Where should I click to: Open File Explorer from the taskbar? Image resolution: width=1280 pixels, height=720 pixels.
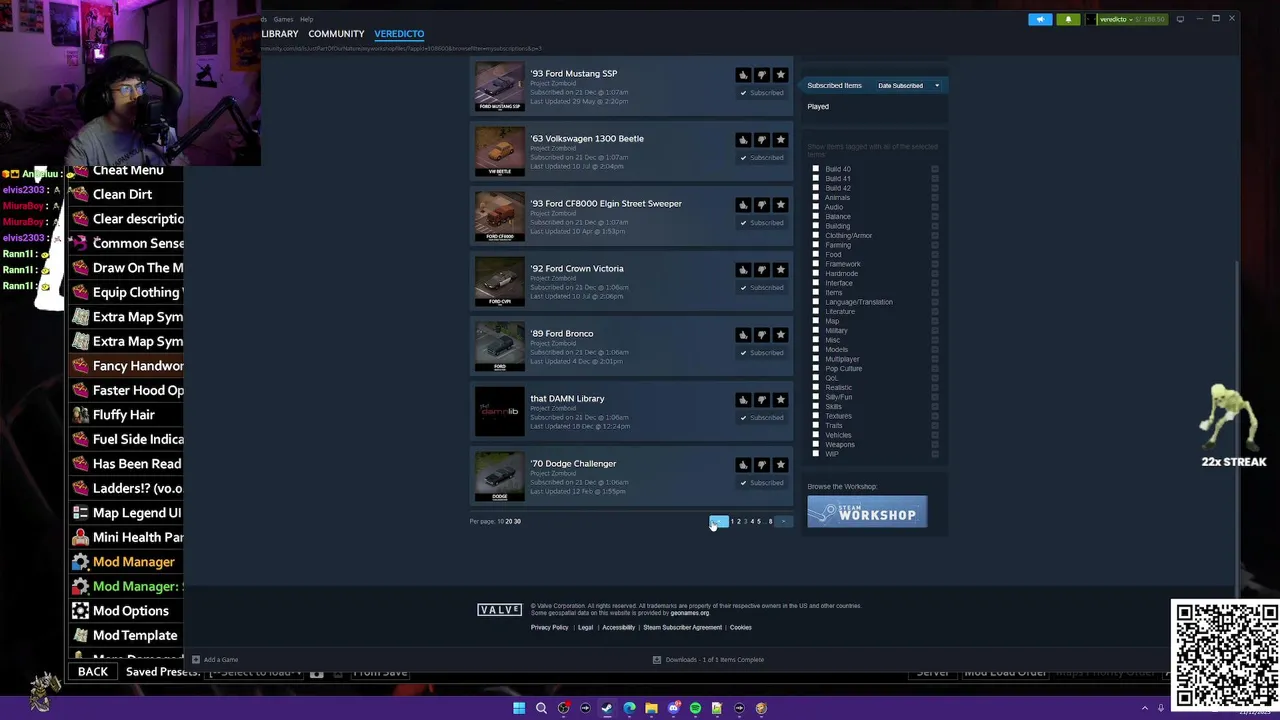point(651,708)
